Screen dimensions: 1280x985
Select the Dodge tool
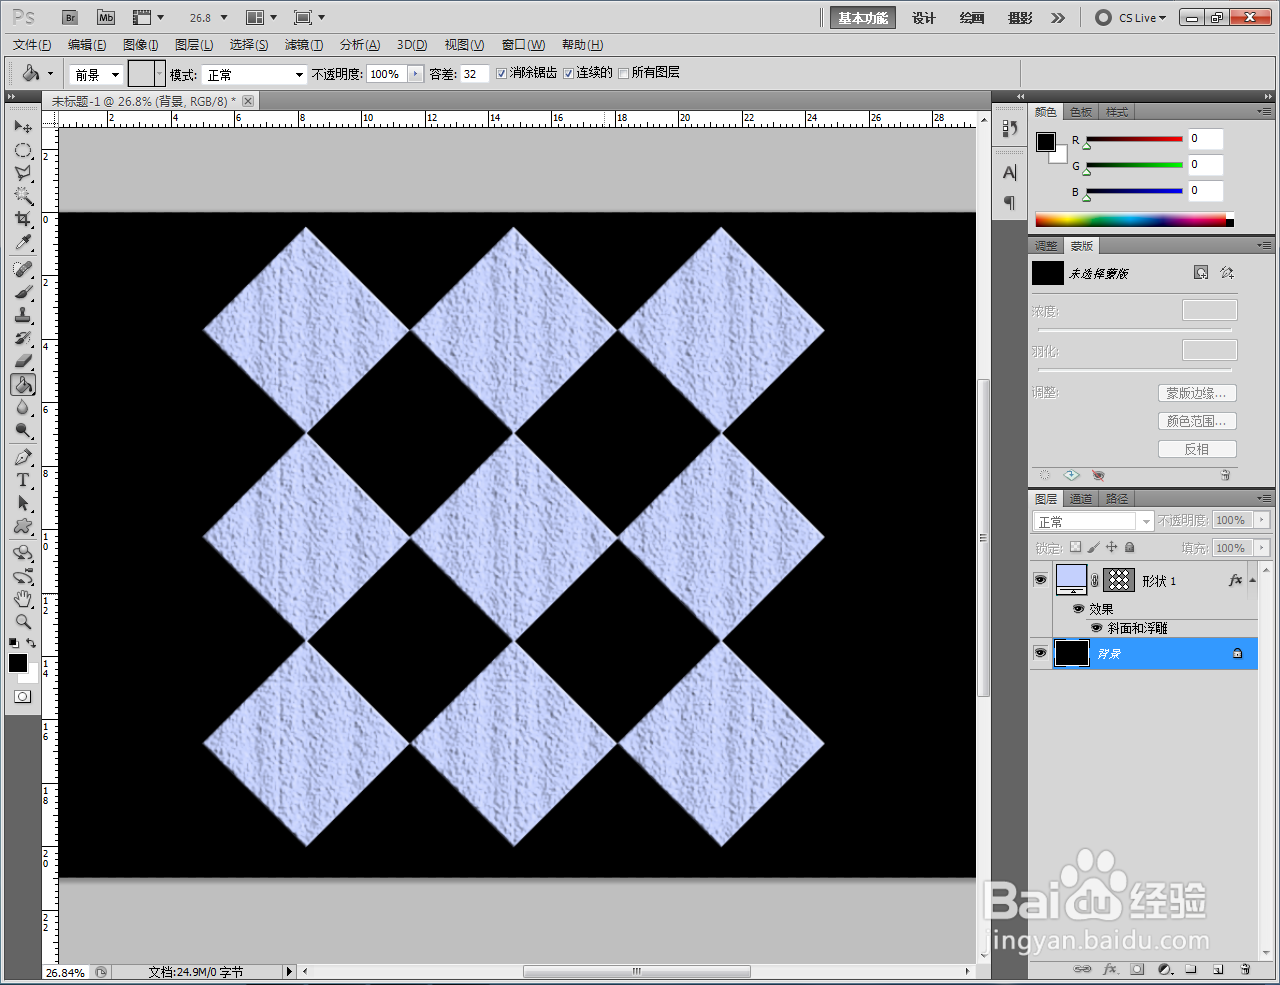[x=23, y=430]
